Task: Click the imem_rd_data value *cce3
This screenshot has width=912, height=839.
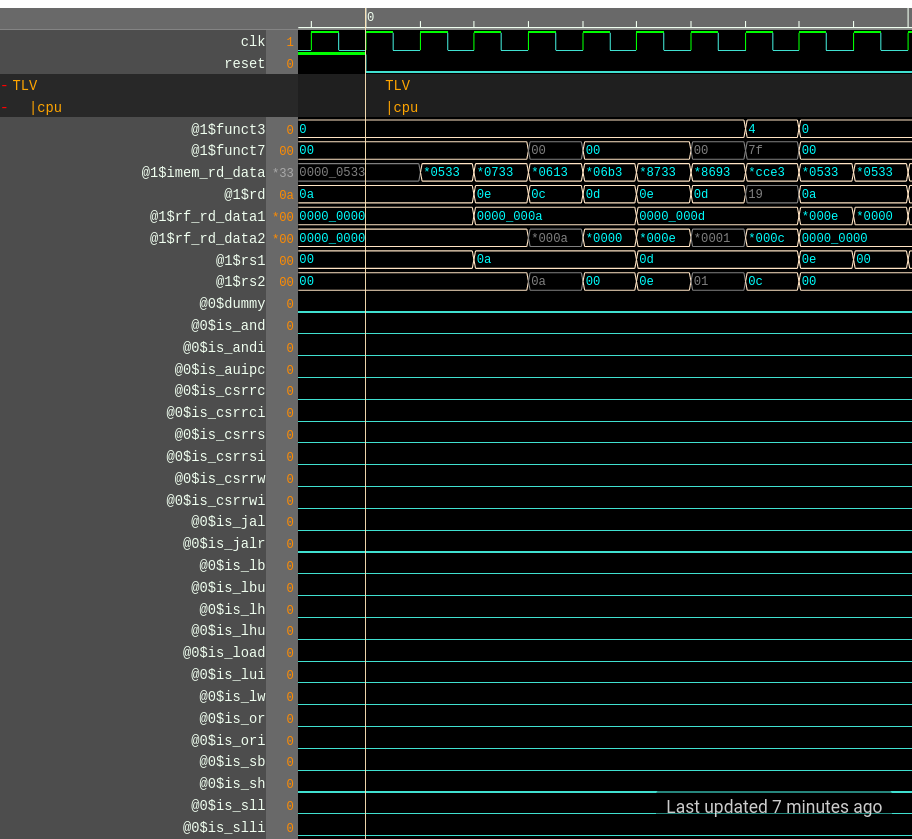Action: click(x=772, y=173)
